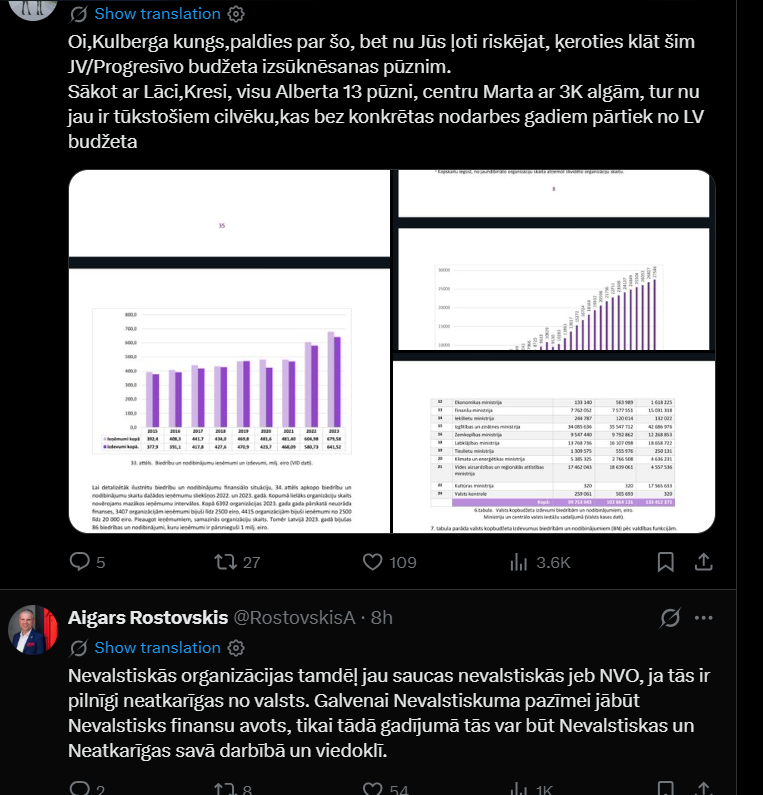763x795 pixels.
Task: Open translation settings gear on Rostovskis tweet
Action: click(x=236, y=647)
